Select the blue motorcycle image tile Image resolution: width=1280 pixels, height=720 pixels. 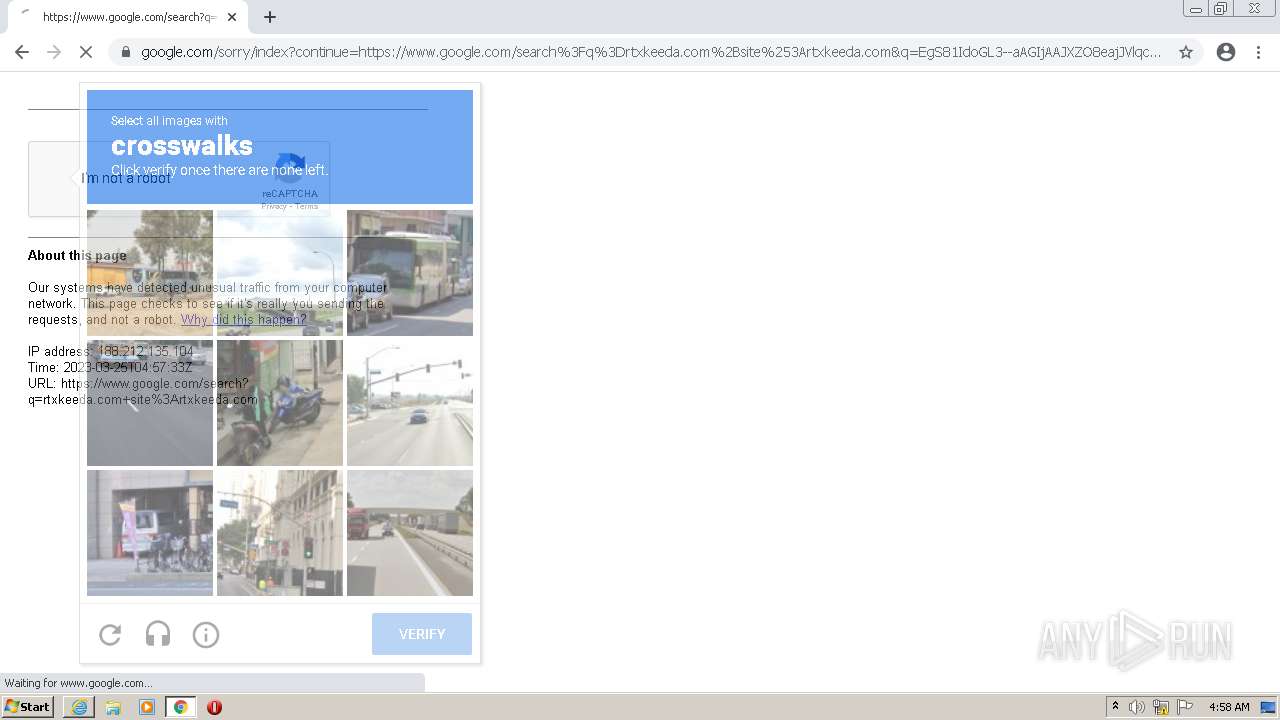[x=280, y=403]
